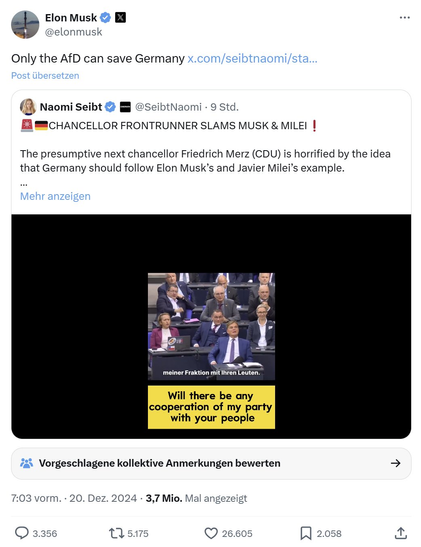
Task: Like the post with the heart icon
Action: point(211,533)
